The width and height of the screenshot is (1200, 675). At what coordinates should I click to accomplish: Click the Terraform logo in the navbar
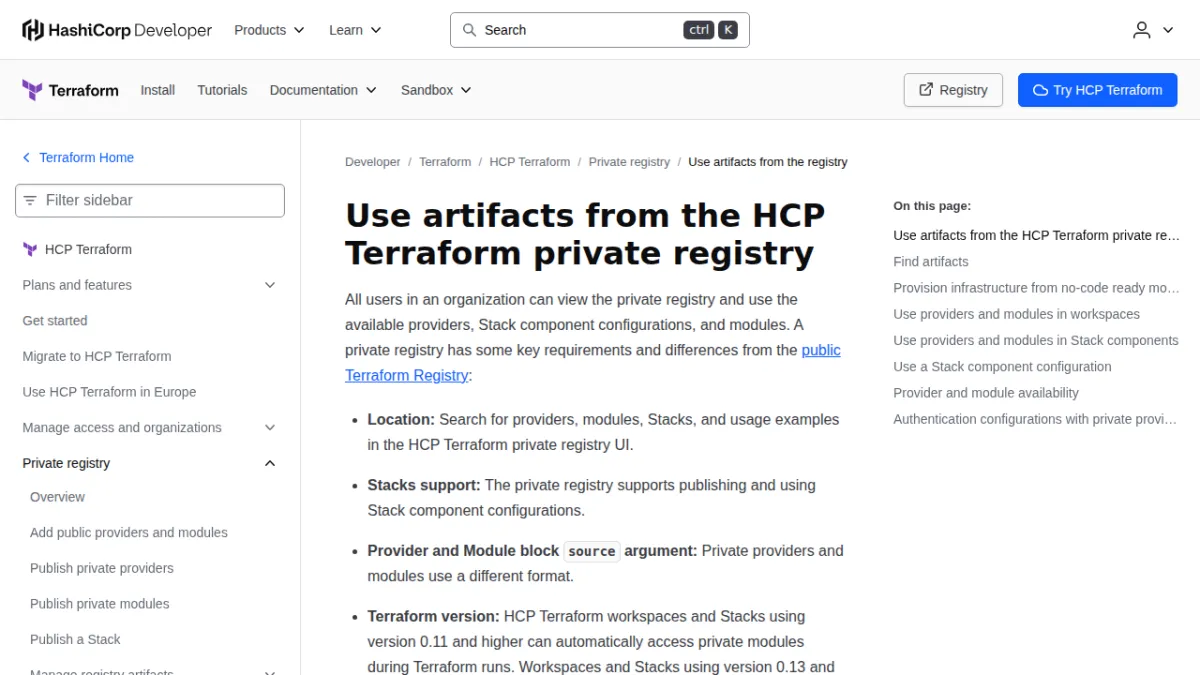(70, 90)
